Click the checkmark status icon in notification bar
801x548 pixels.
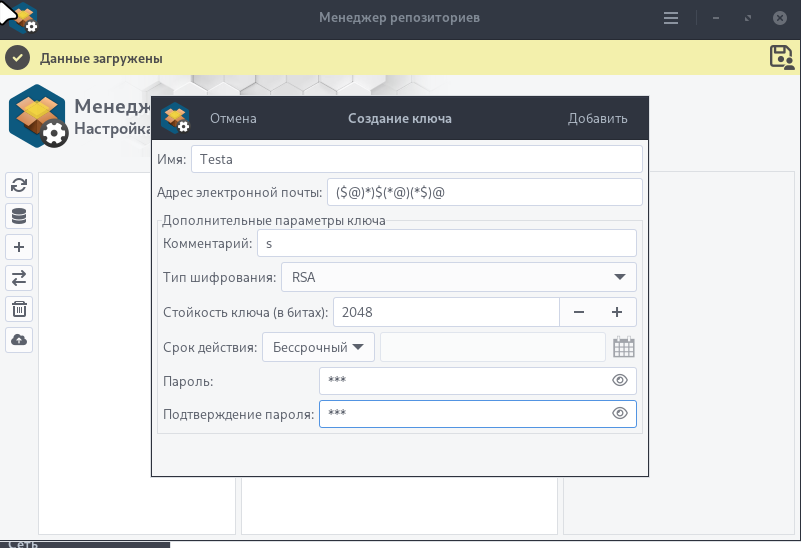18,58
